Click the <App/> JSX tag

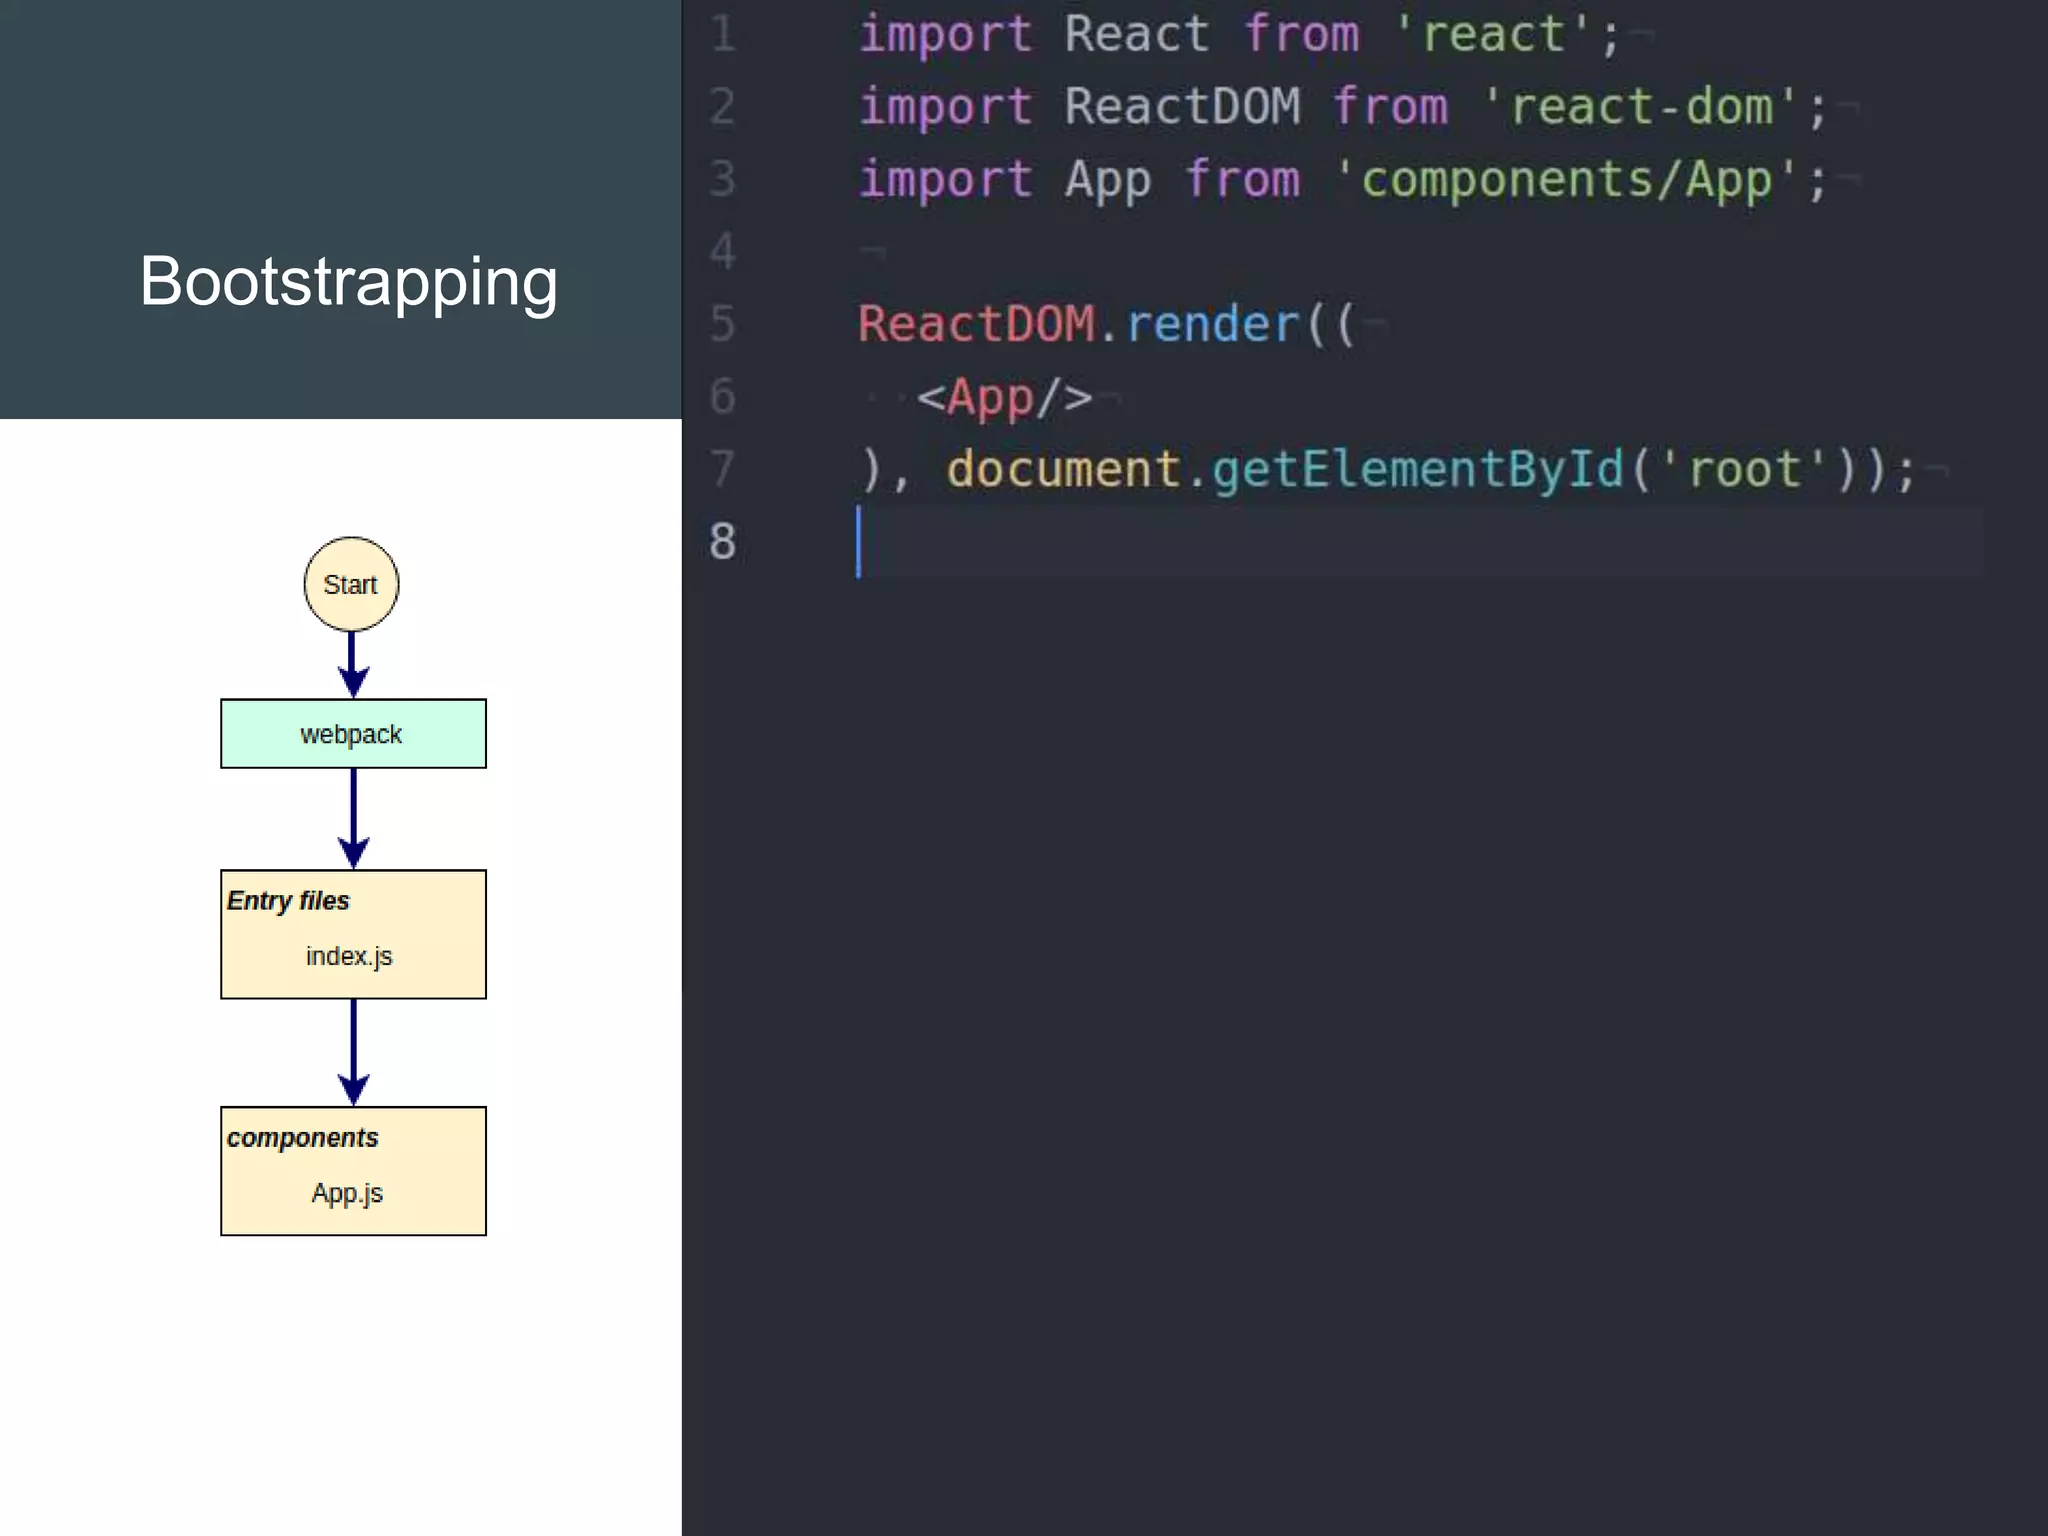click(x=1004, y=397)
